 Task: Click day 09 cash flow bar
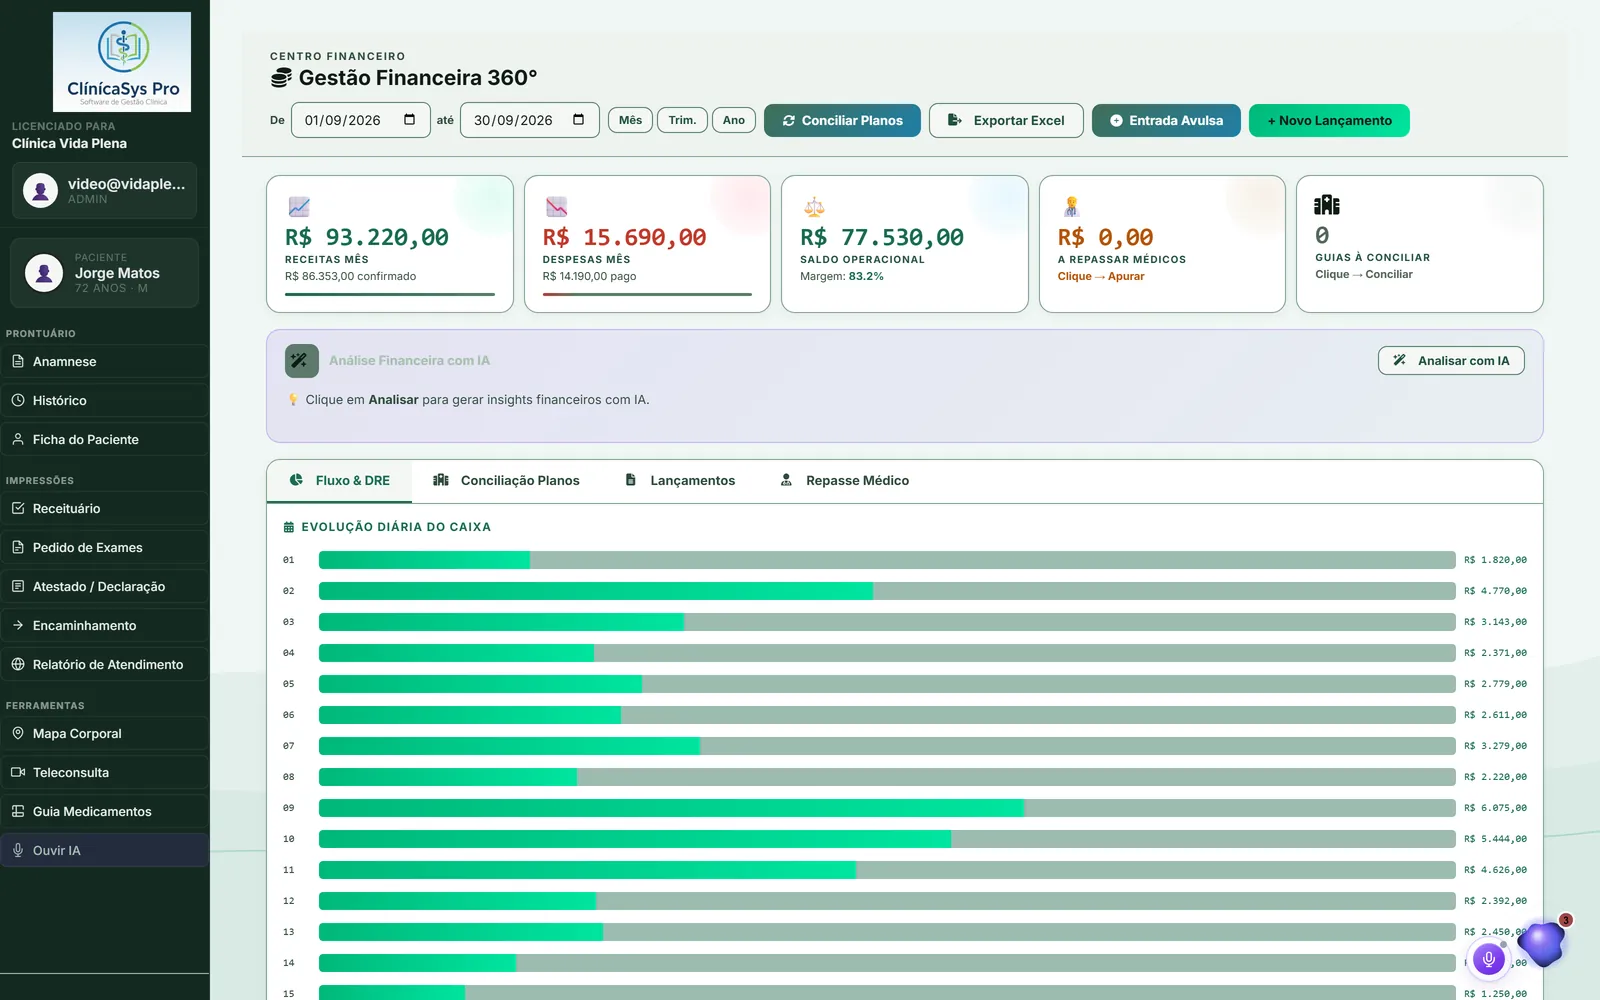point(887,808)
